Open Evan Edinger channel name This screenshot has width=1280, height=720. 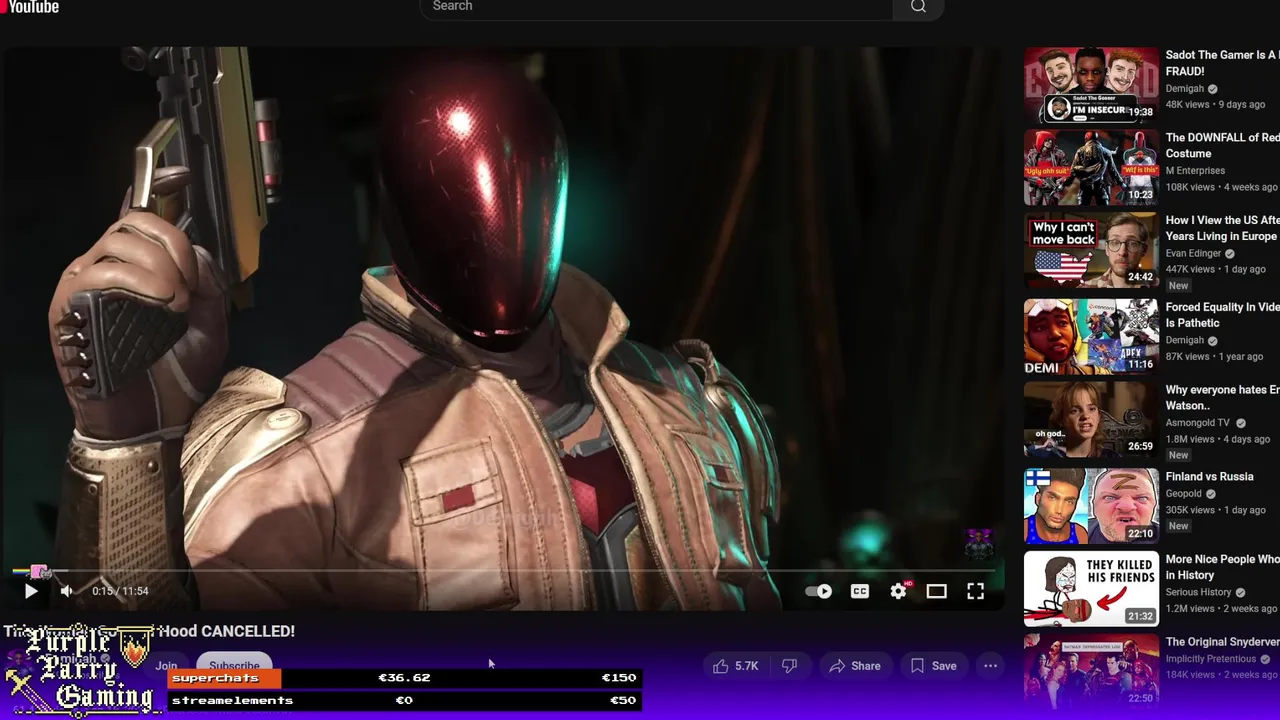1193,254
